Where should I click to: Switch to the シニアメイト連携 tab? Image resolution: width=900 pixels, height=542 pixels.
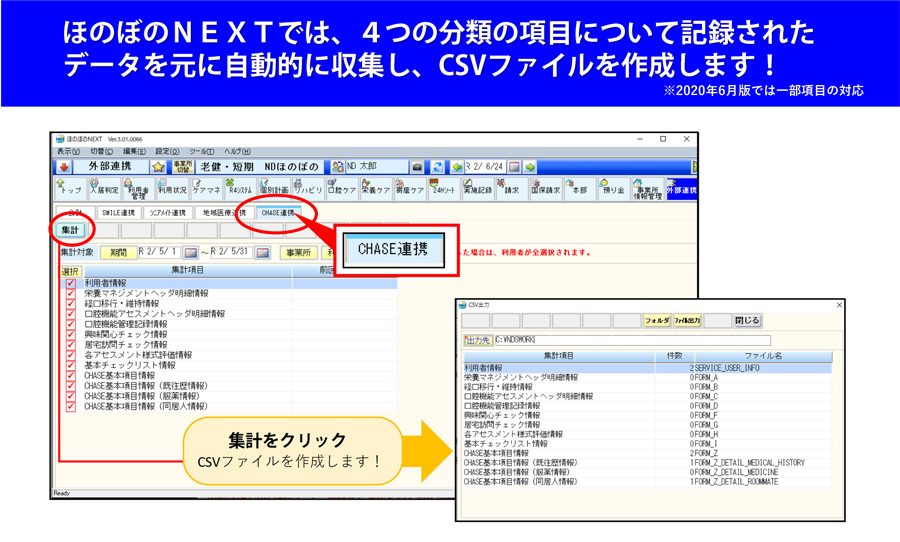coord(168,213)
